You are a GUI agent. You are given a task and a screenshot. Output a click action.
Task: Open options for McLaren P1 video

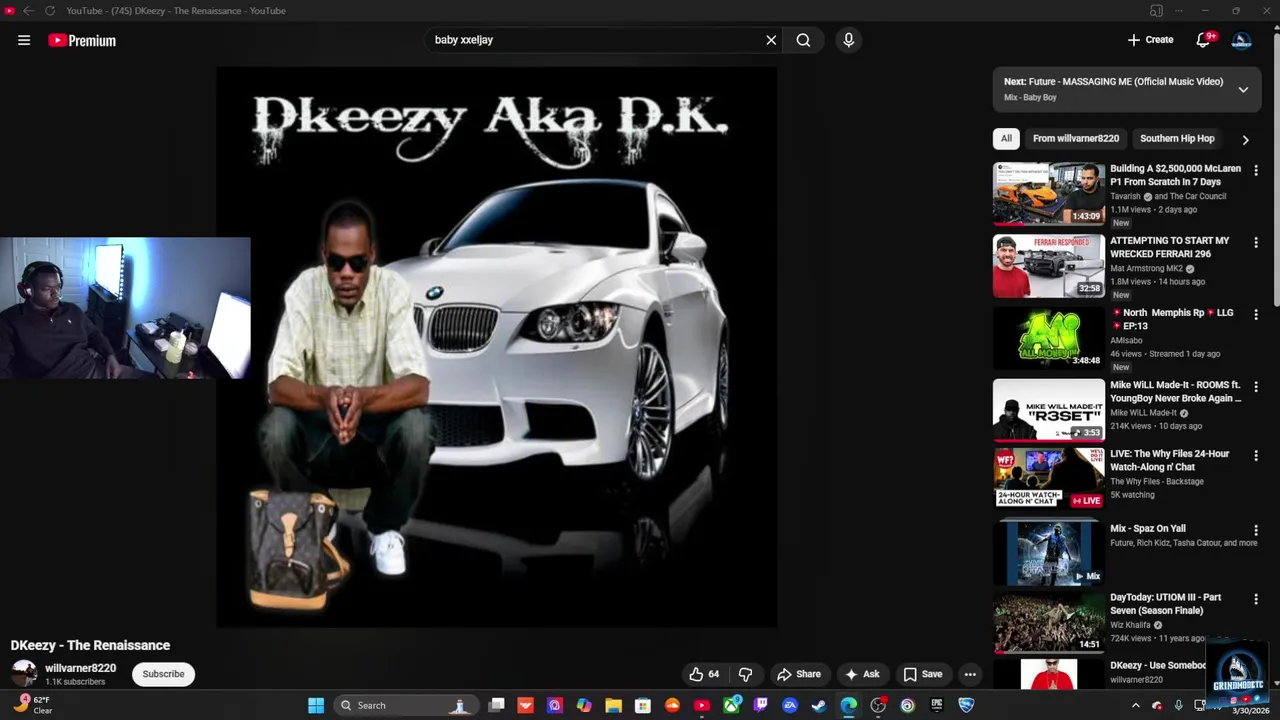1256,170
